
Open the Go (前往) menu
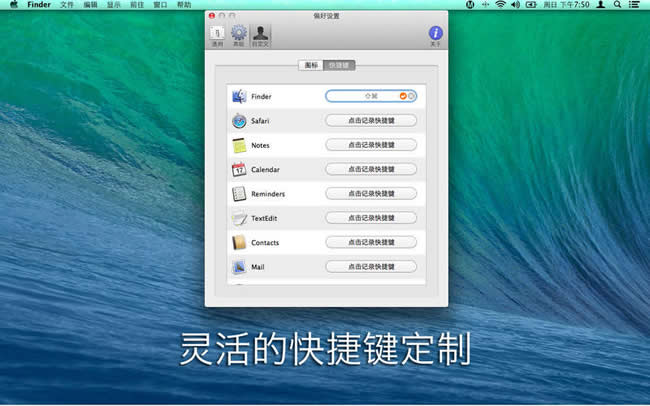click(137, 5)
